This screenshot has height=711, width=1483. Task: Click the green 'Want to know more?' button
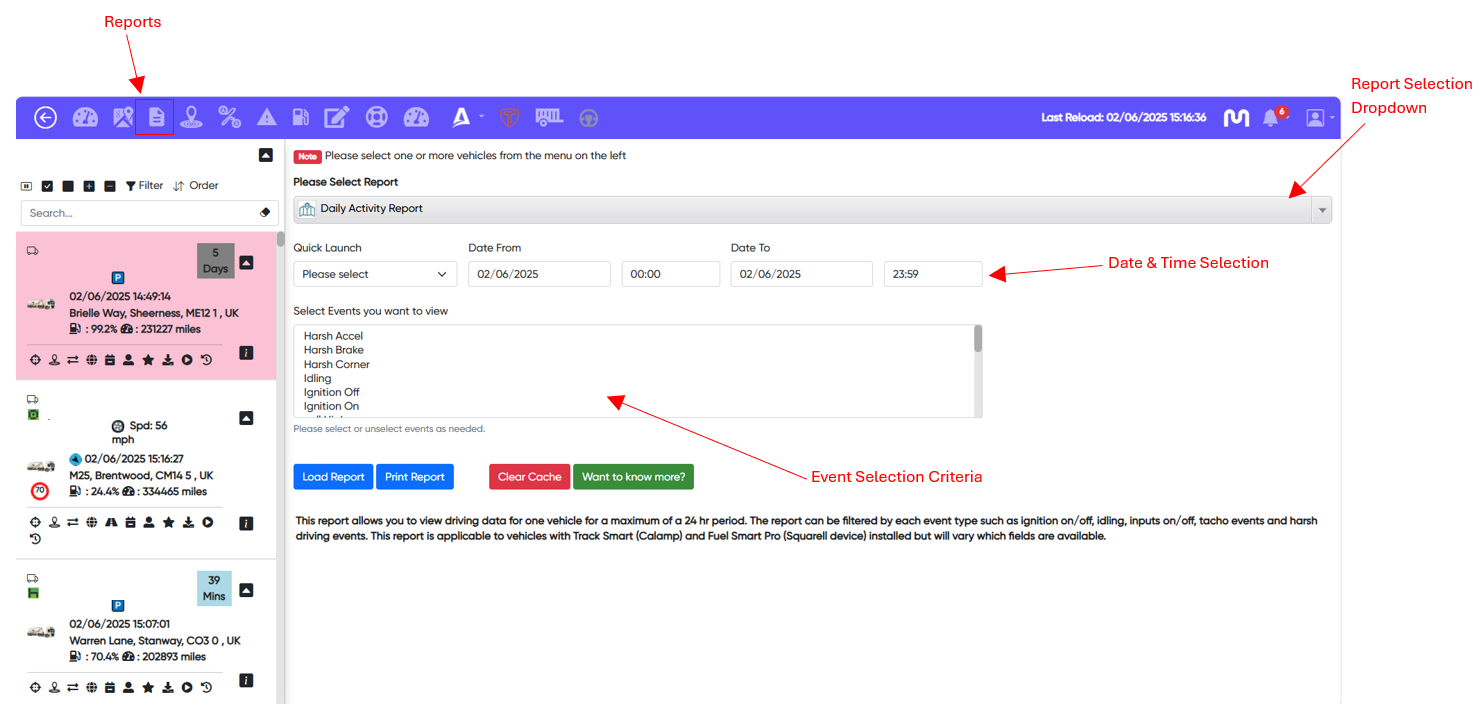(633, 476)
